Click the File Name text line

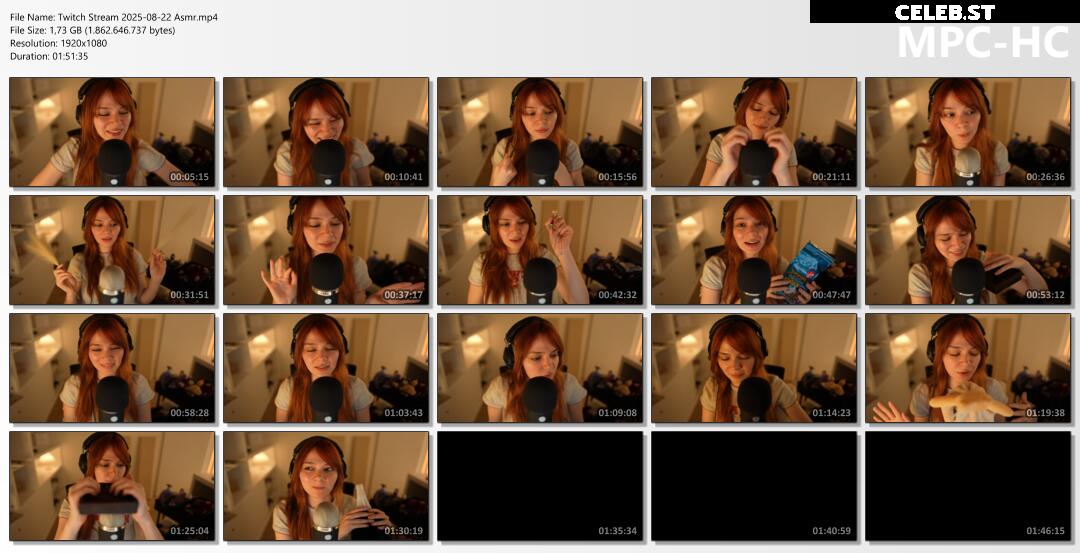(x=114, y=17)
